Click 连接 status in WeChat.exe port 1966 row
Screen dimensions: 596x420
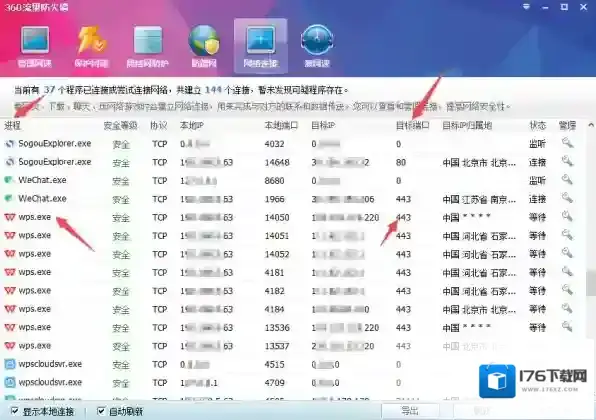click(537, 199)
